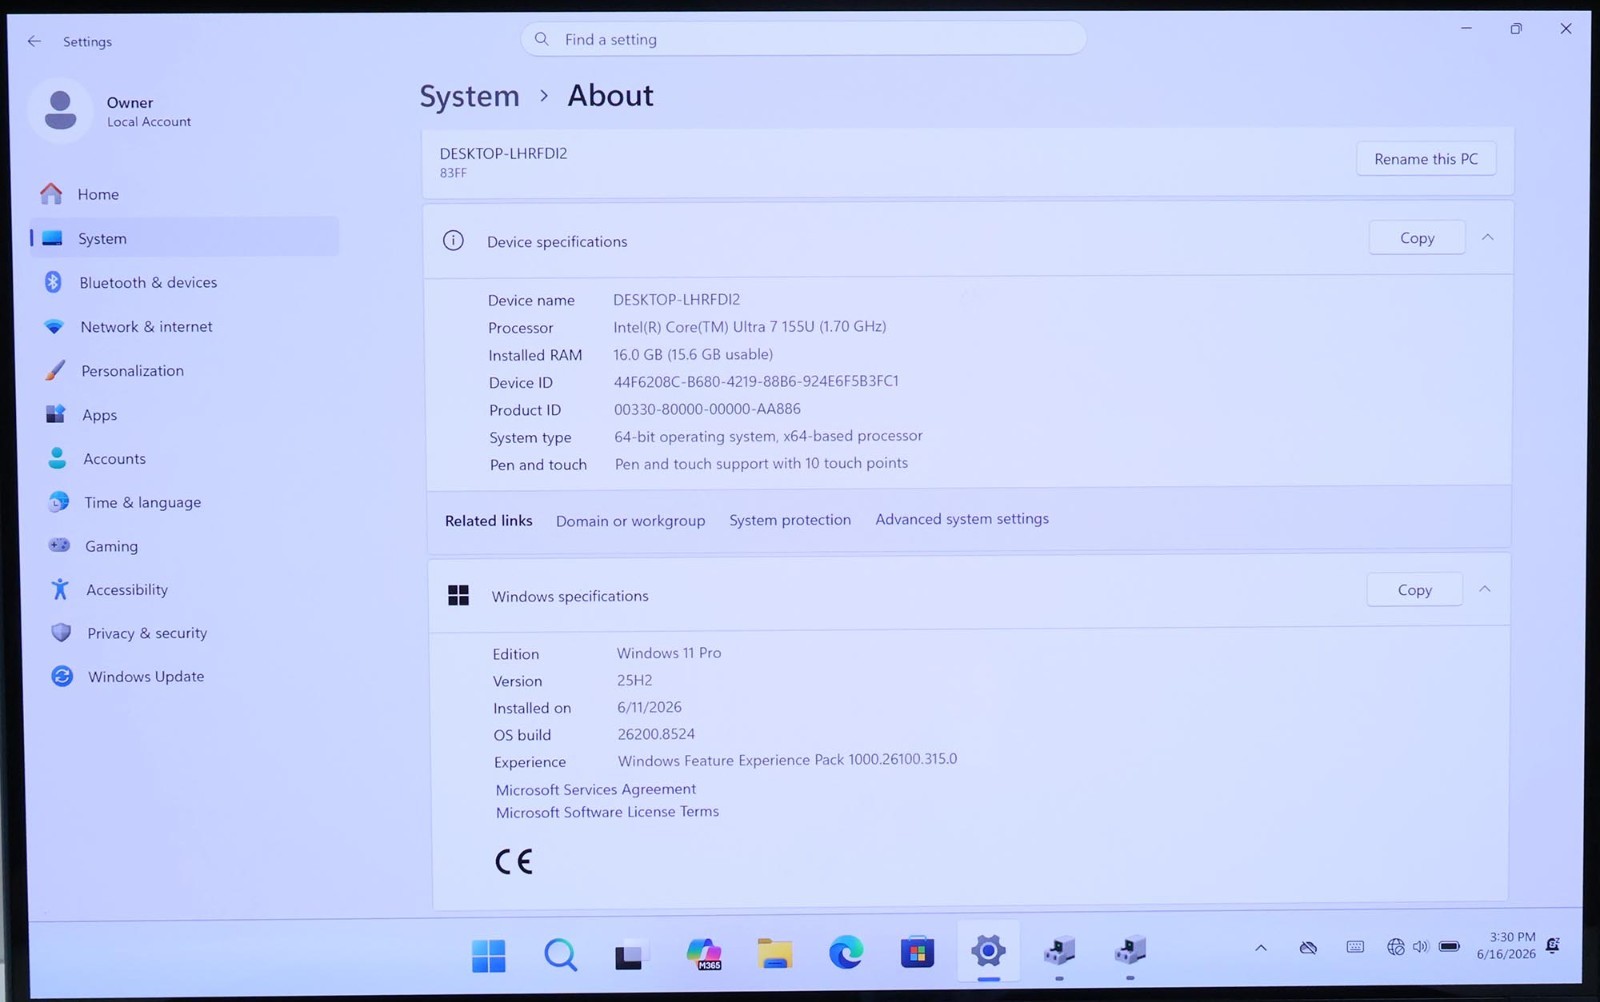Open Microsoft Store from the taskbar
The height and width of the screenshot is (1002, 1600).
(917, 952)
